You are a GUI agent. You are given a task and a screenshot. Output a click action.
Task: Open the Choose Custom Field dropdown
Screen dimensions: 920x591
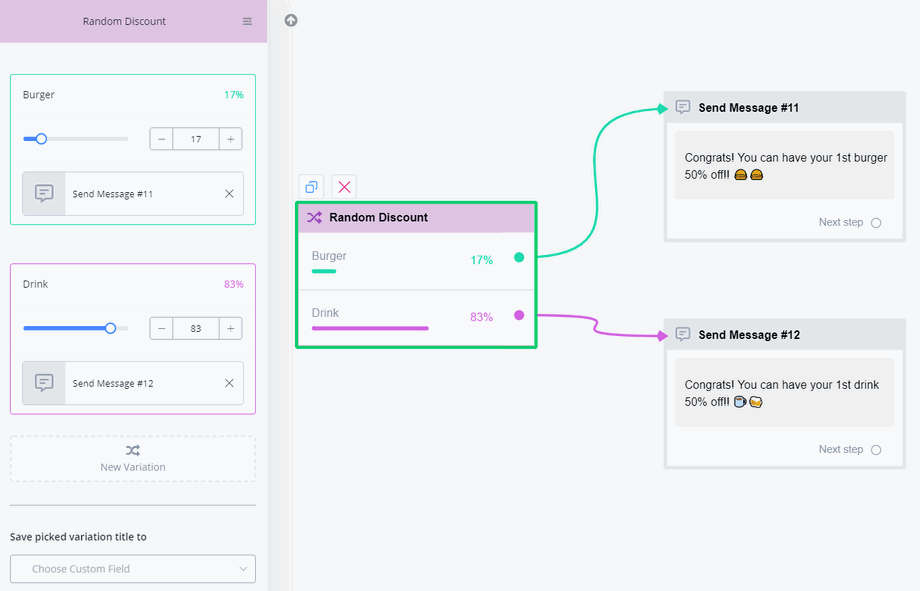click(133, 569)
